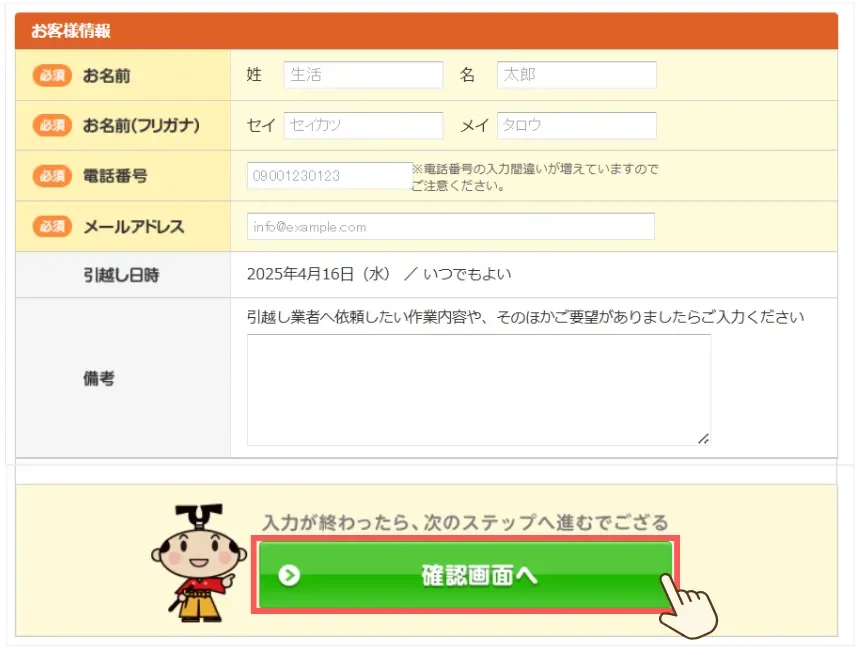
Task: Click the 必須 badge beside メールアドレス
Action: [x=51, y=226]
